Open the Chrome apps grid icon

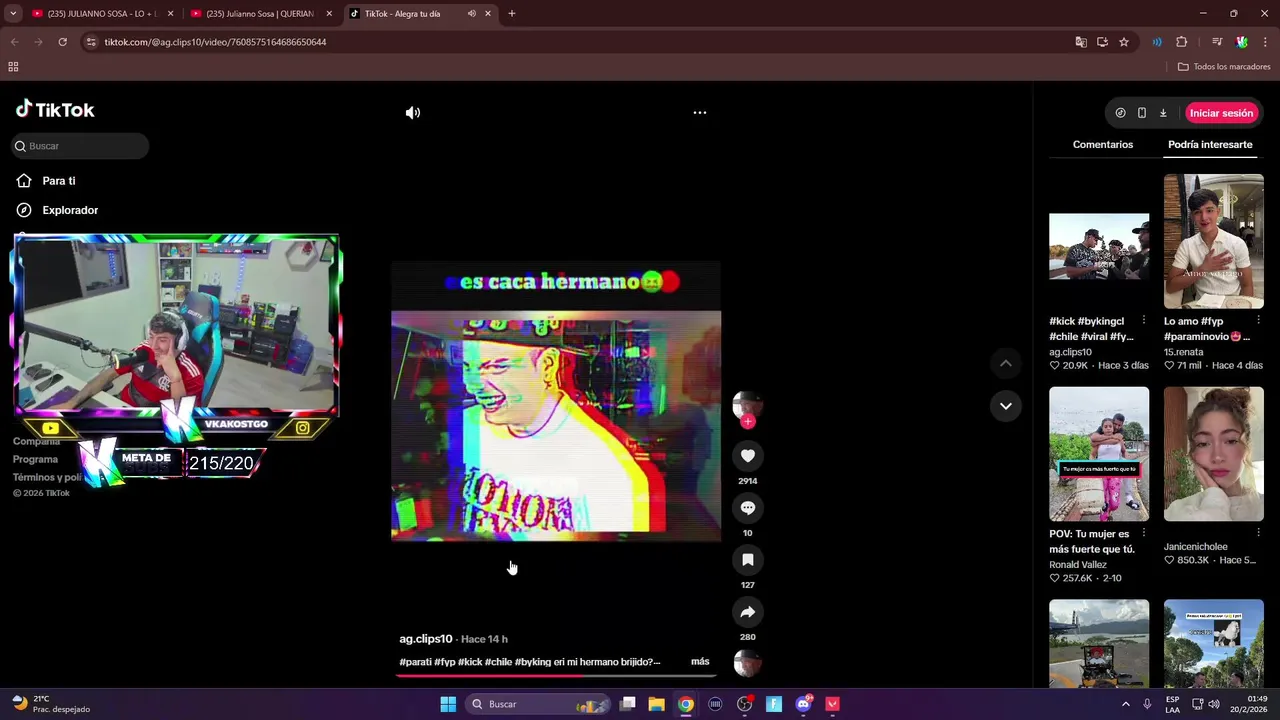(13, 67)
